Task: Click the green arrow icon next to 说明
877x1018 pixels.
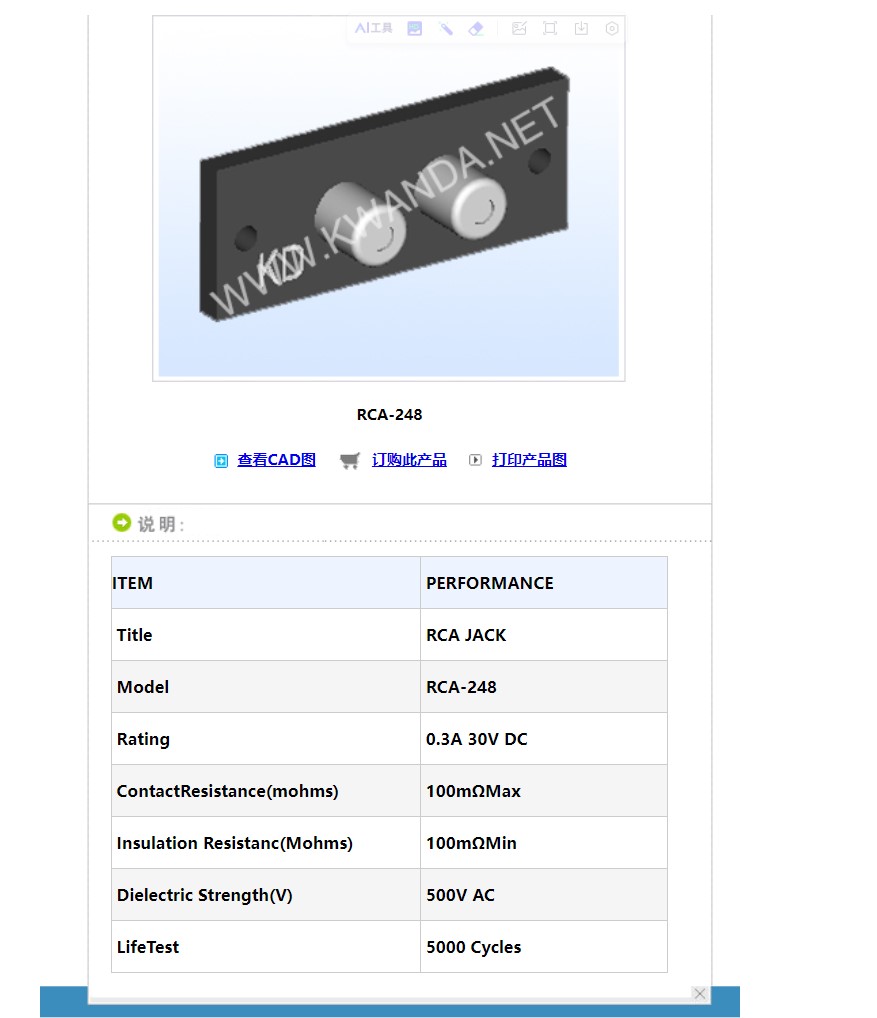Action: point(121,523)
